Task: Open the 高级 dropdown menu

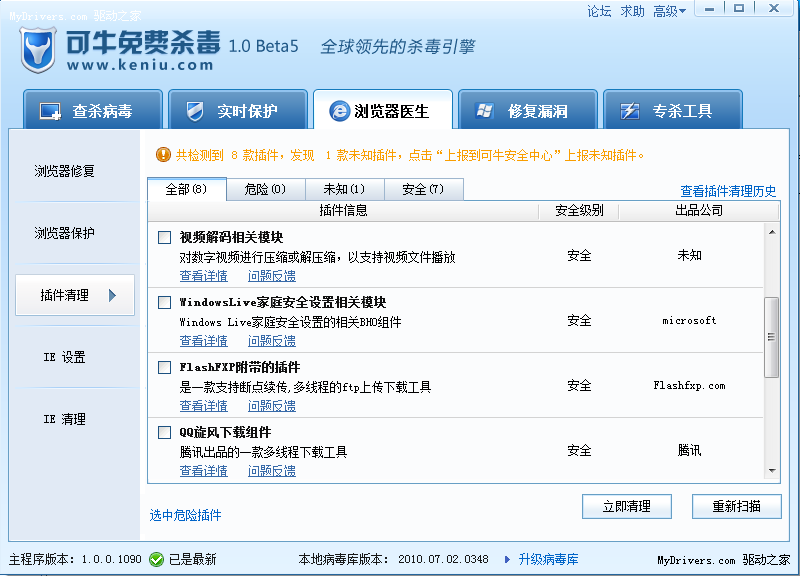Action: [669, 11]
